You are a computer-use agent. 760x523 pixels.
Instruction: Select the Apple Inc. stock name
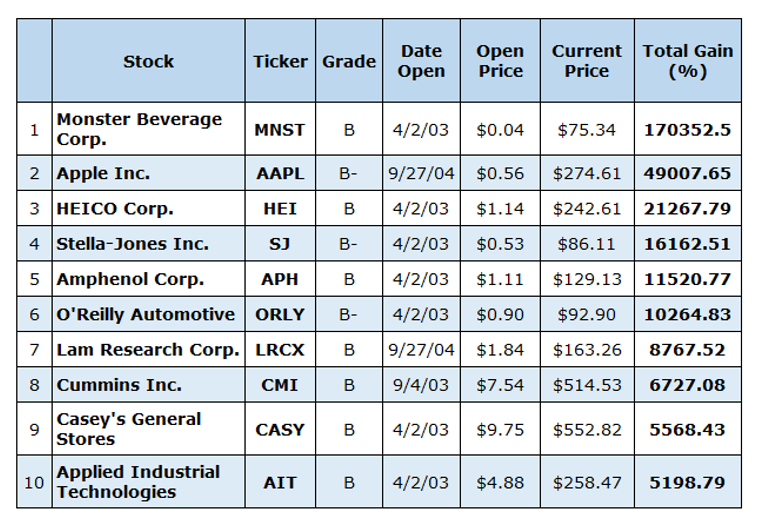click(103, 173)
